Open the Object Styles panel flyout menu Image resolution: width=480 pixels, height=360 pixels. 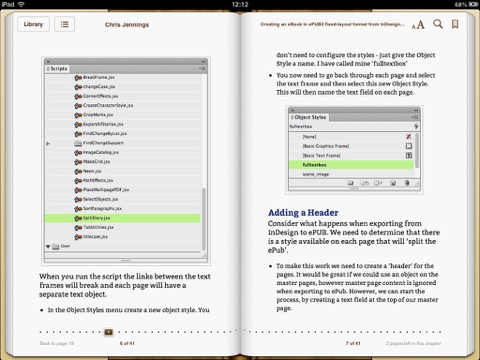(415, 117)
